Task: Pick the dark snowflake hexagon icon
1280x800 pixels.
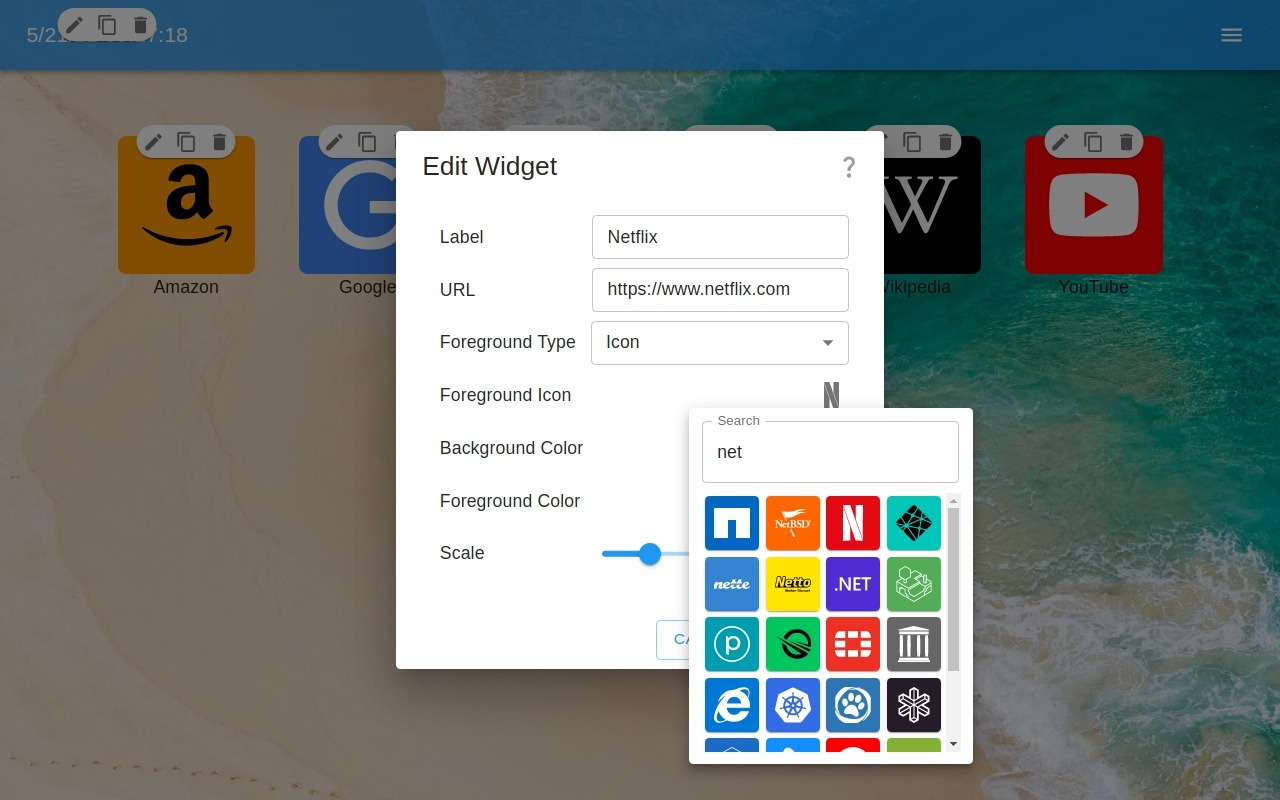Action: click(914, 705)
